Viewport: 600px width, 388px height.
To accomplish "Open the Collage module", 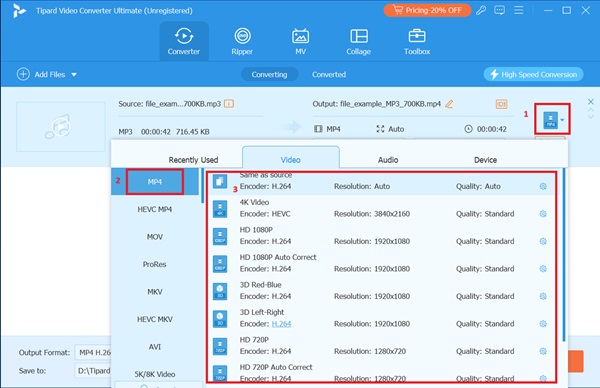I will tap(359, 41).
